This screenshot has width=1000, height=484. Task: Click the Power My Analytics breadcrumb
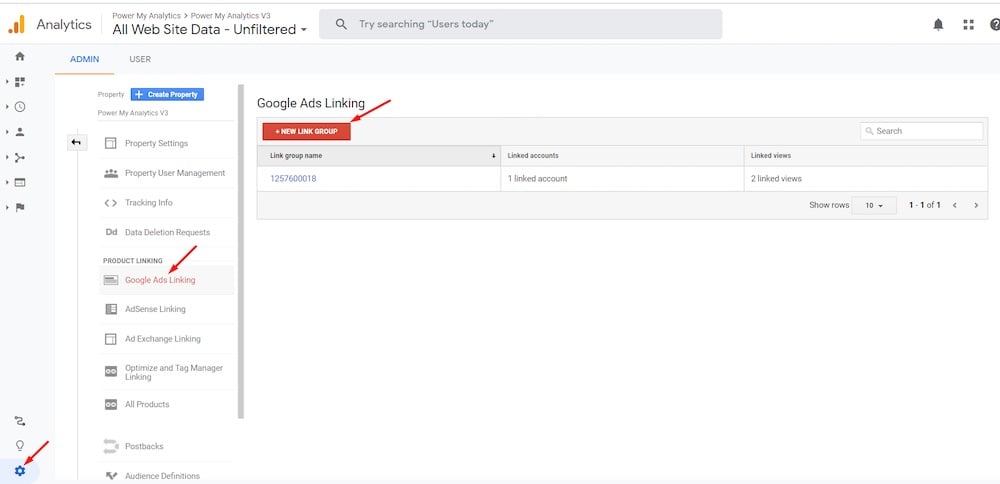[146, 16]
